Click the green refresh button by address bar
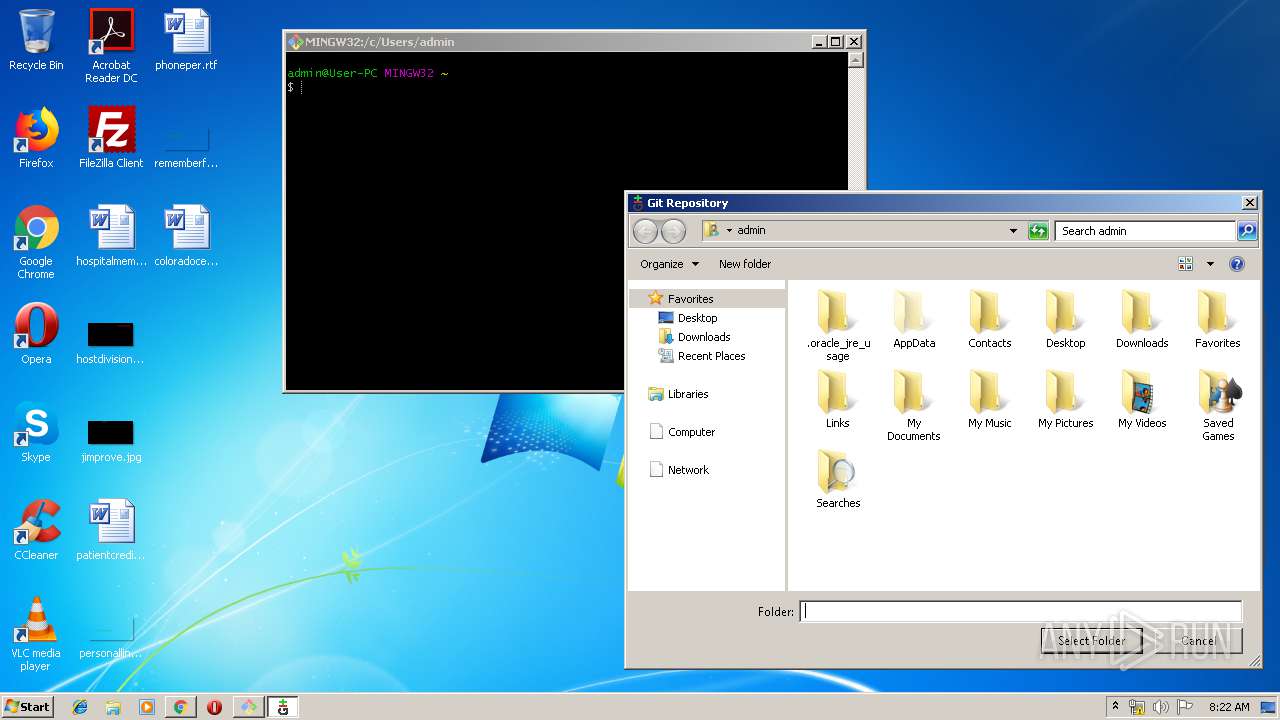The height and width of the screenshot is (720, 1280). pos(1038,231)
